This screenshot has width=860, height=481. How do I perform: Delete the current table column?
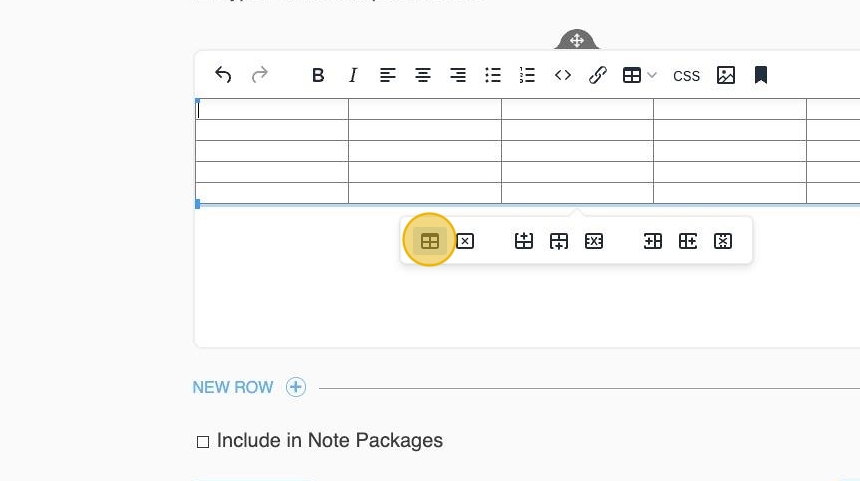pos(723,241)
